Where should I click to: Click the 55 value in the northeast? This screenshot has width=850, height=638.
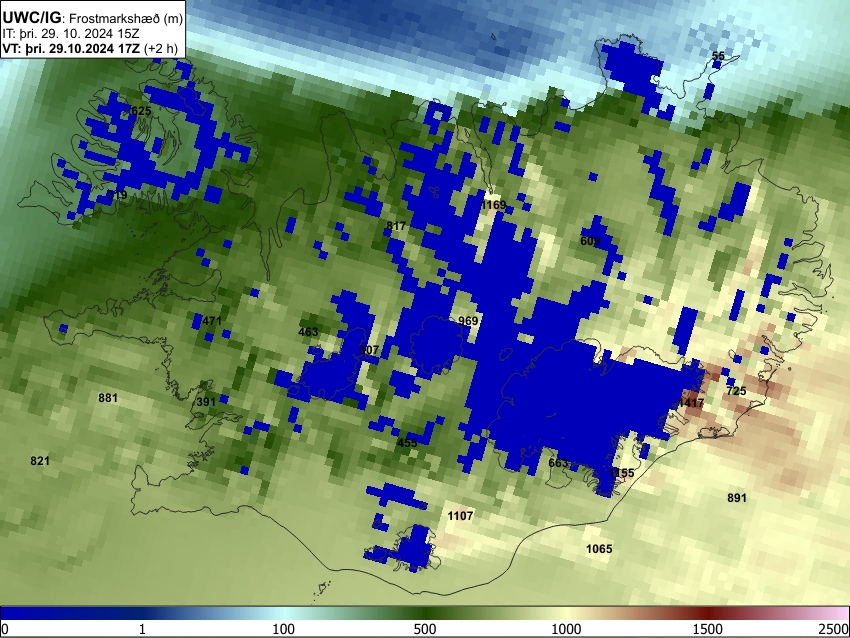(718, 56)
